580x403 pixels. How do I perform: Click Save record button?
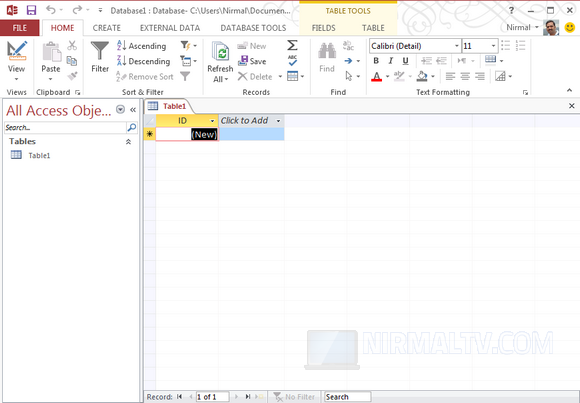pos(252,61)
